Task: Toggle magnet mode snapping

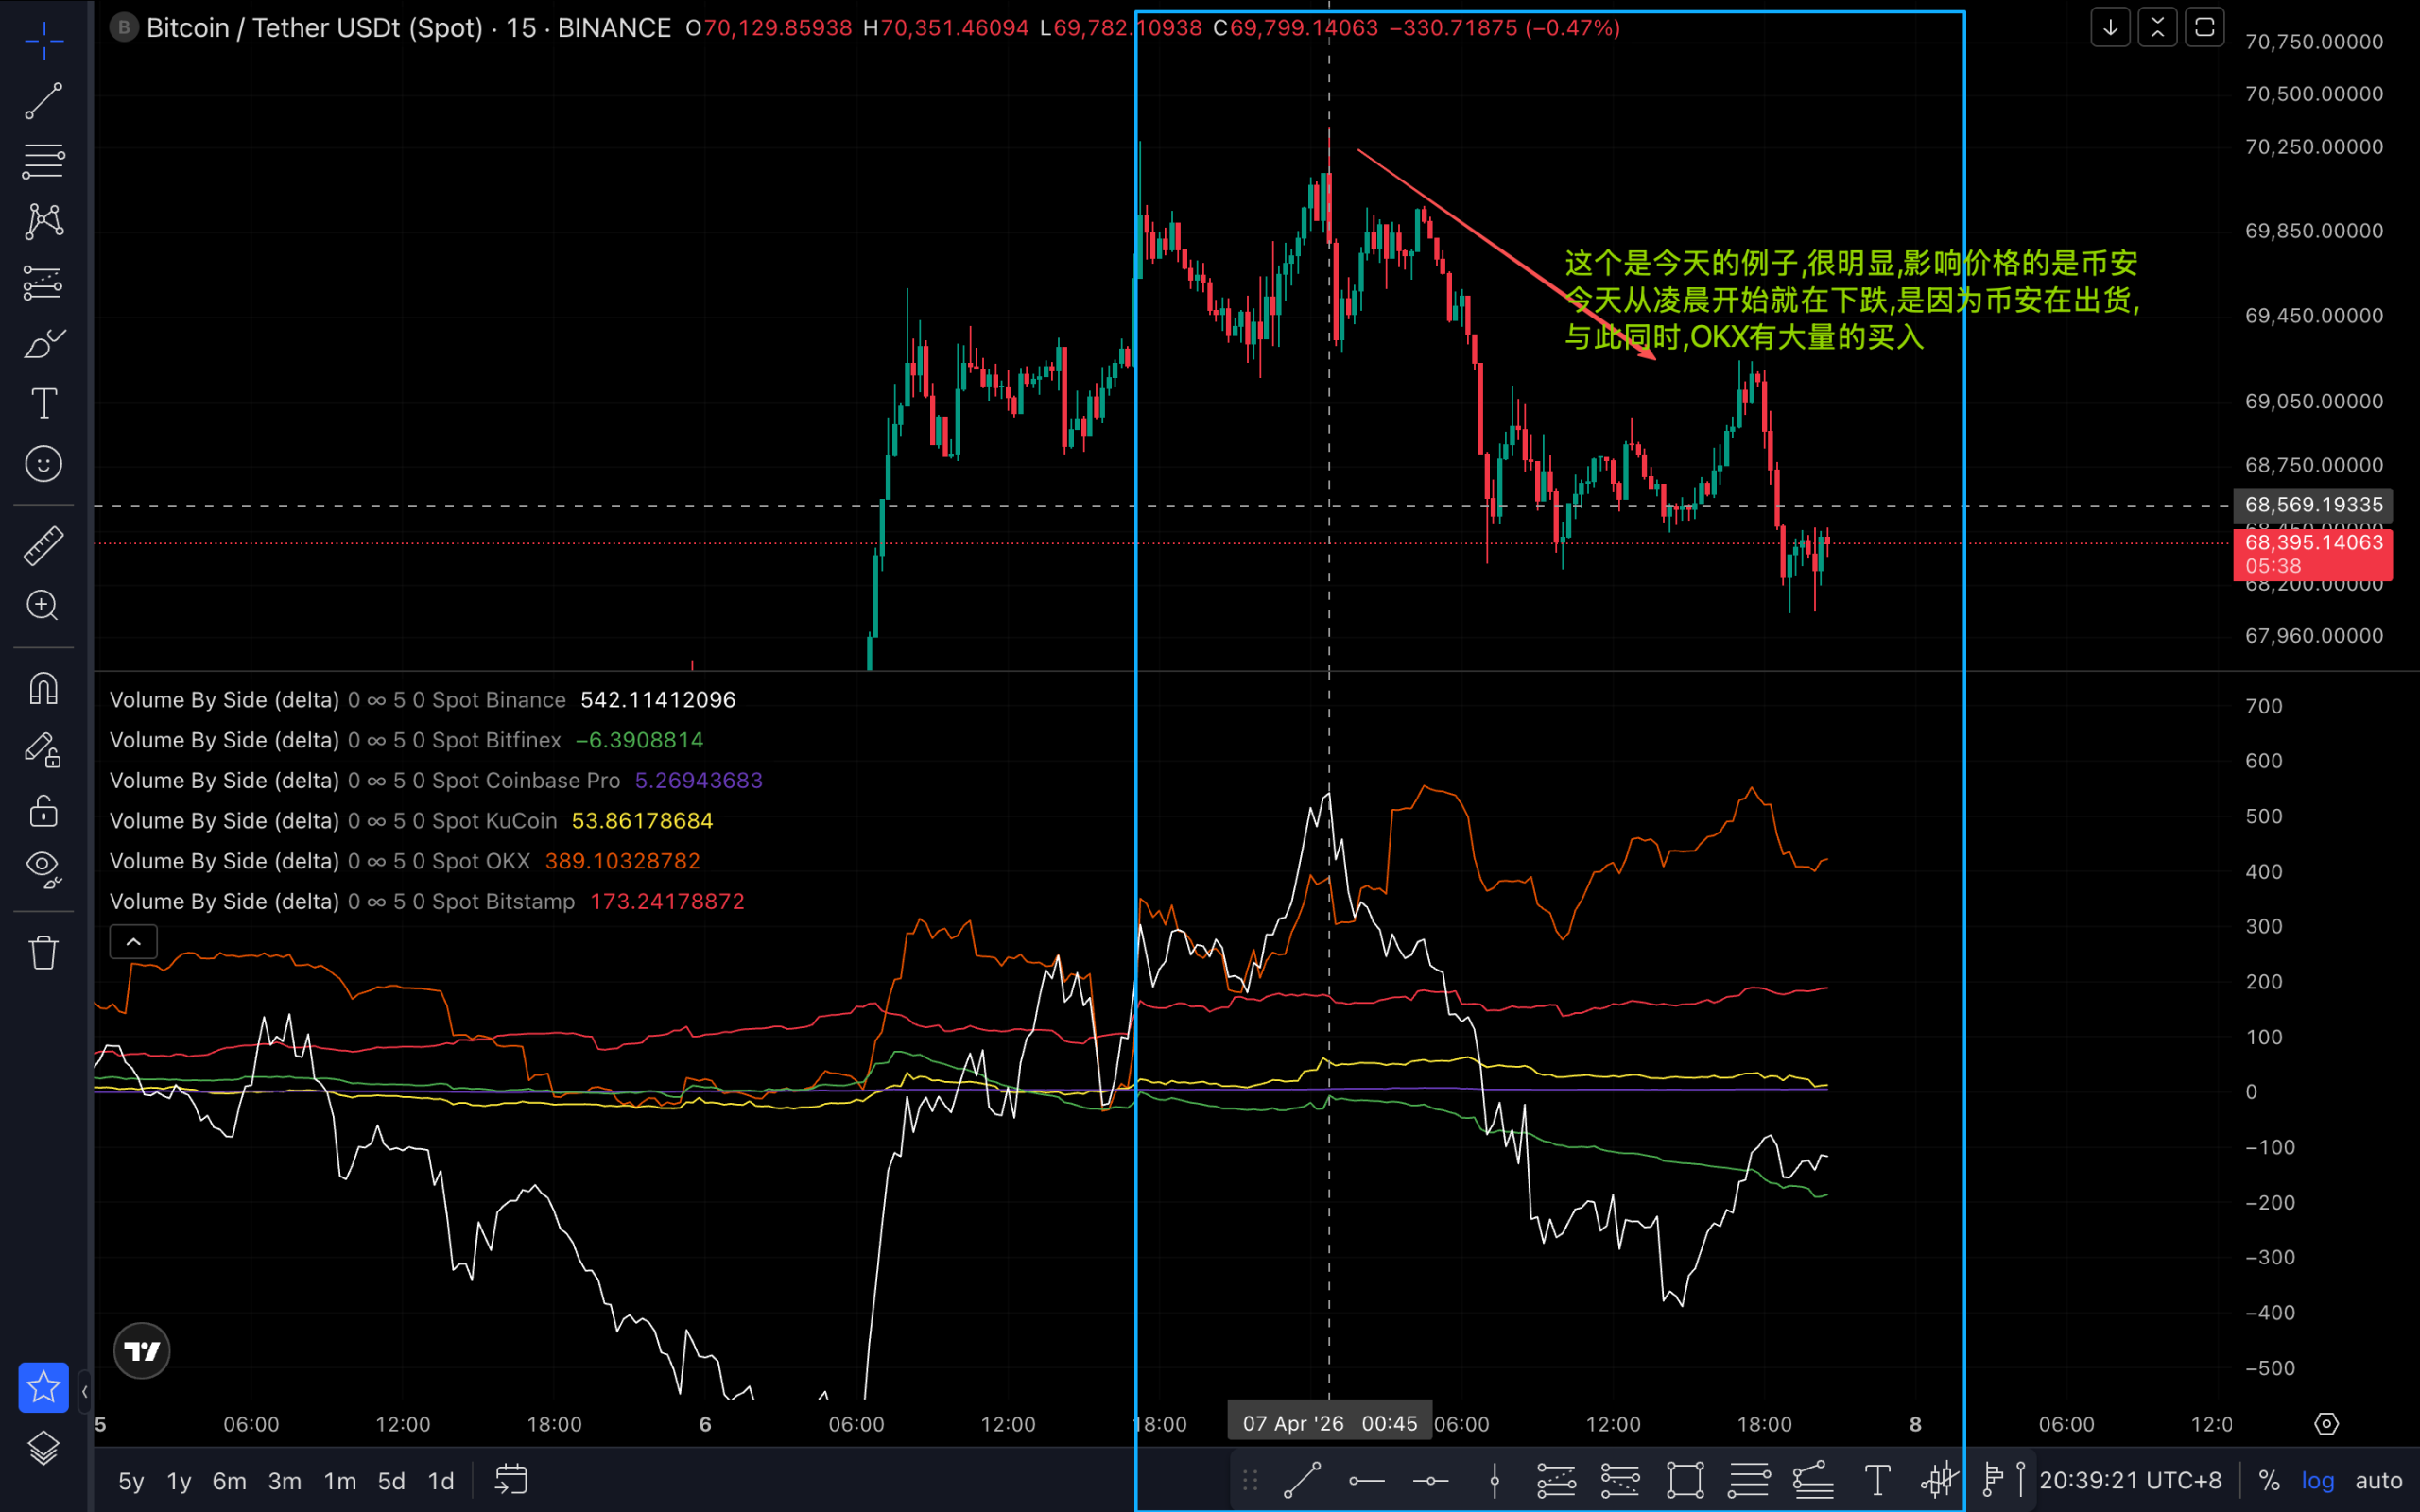Action: [43, 688]
